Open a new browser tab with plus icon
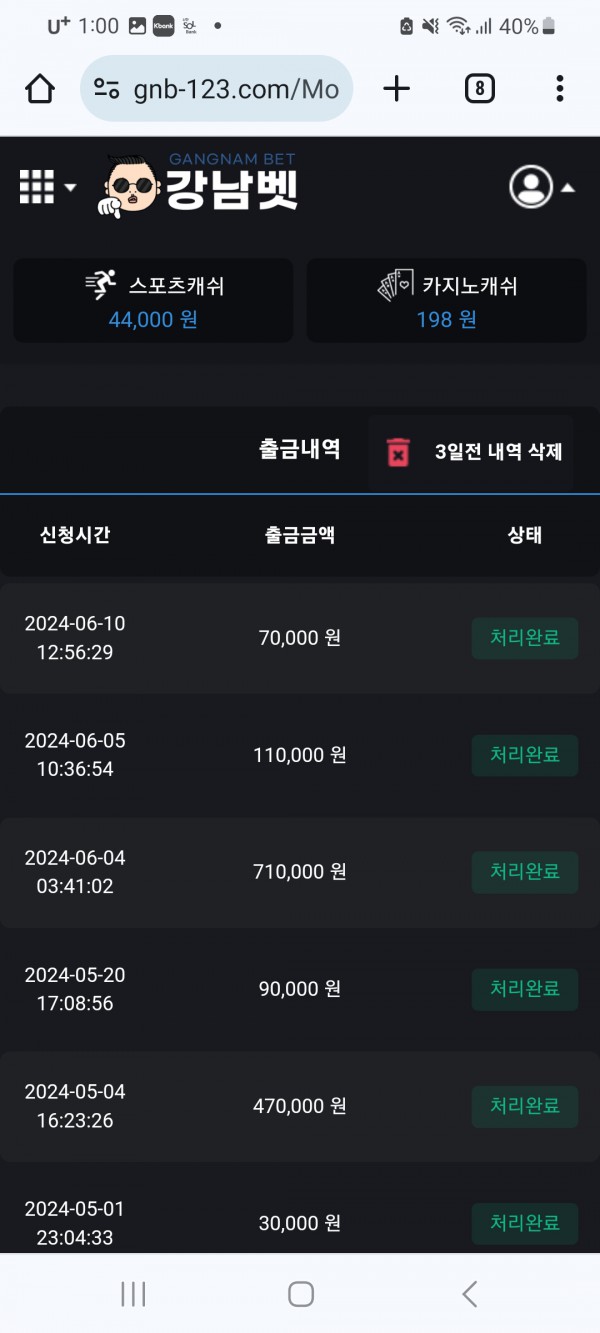Screen dimensions: 600x1333 (397, 90)
